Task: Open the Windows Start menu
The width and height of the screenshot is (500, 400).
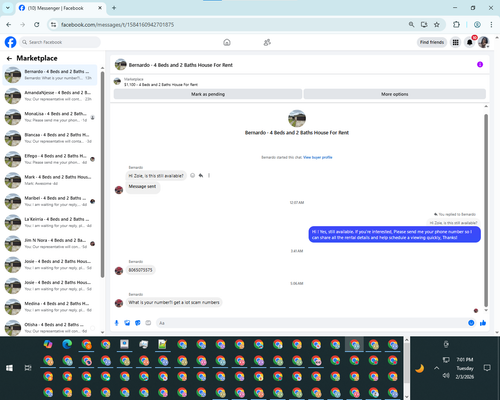Action: tap(9, 368)
